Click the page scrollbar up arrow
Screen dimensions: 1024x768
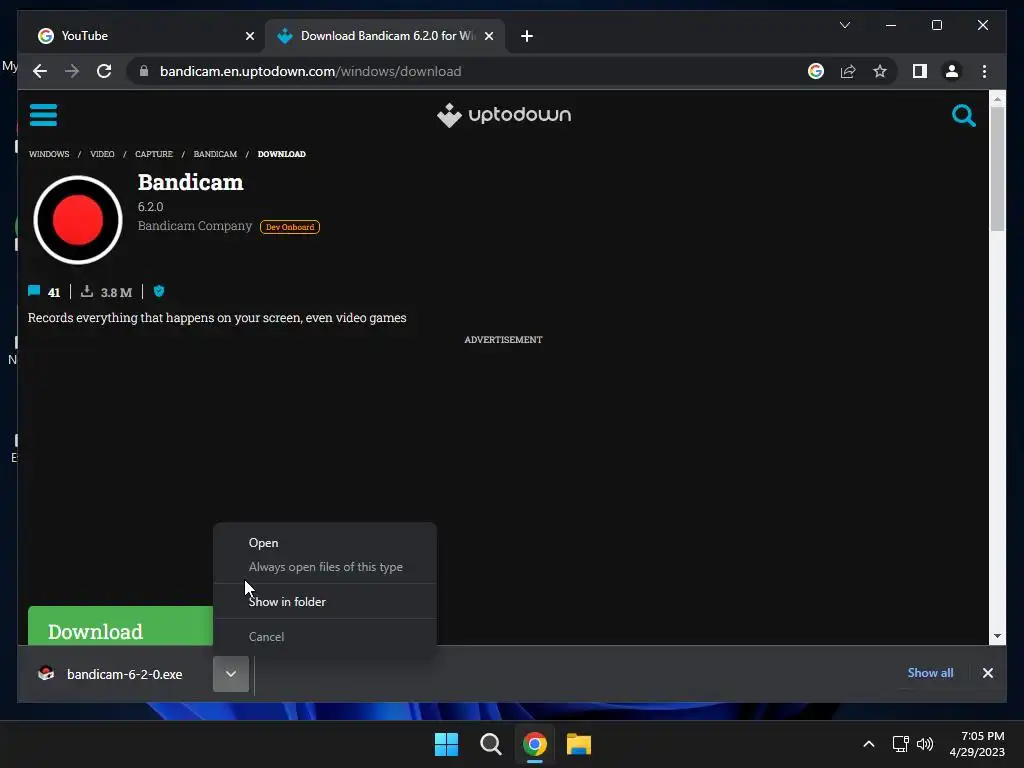997,99
